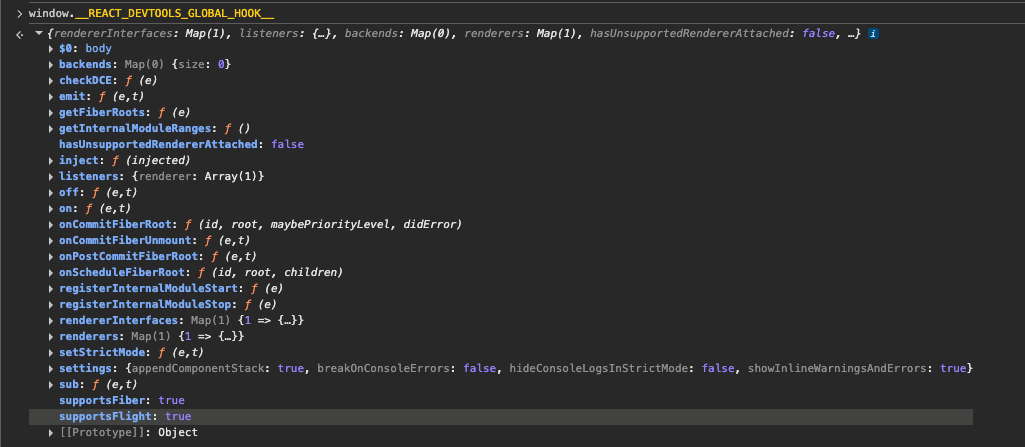Expand the settings object

pos(51,369)
